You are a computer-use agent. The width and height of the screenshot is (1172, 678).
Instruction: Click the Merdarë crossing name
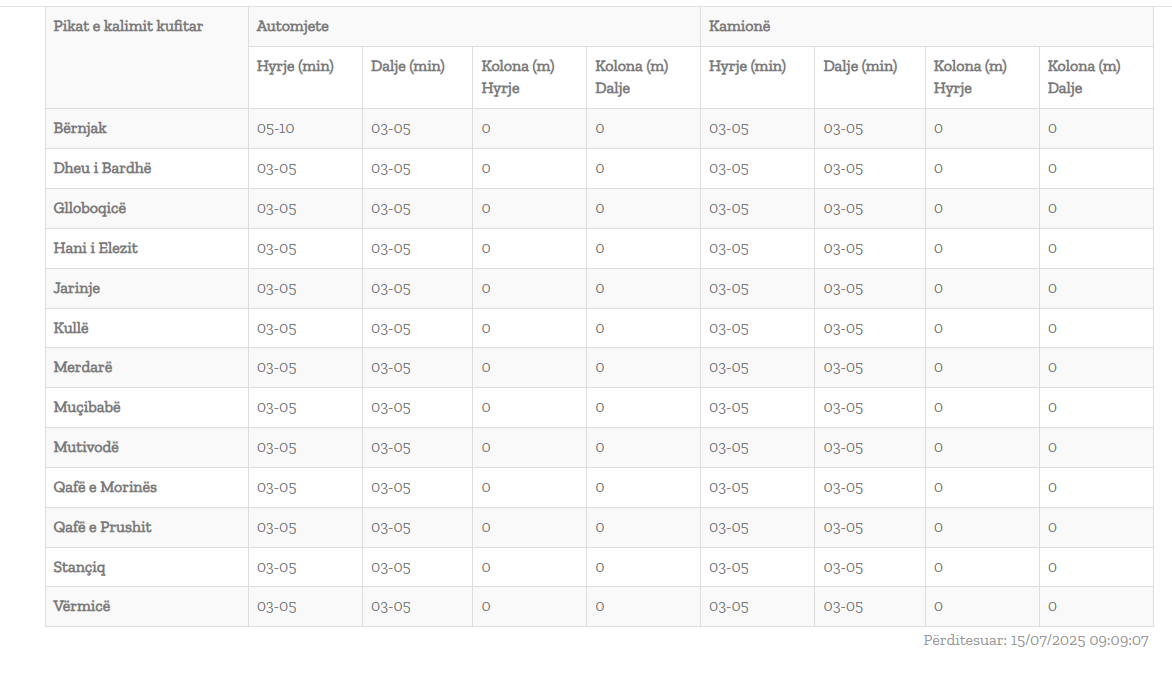83,368
